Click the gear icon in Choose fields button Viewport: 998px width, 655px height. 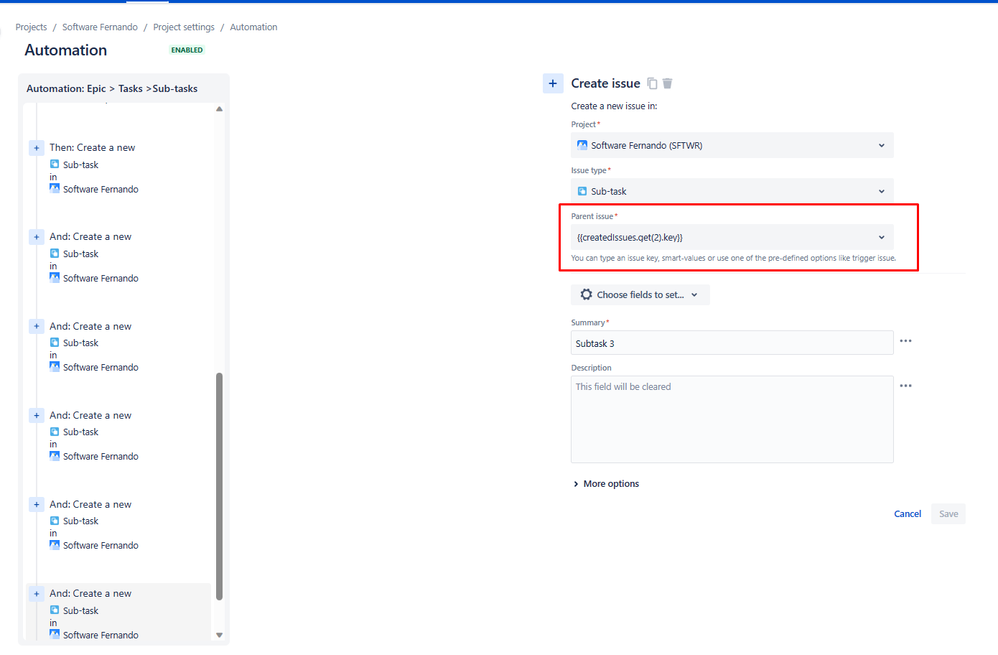586,295
